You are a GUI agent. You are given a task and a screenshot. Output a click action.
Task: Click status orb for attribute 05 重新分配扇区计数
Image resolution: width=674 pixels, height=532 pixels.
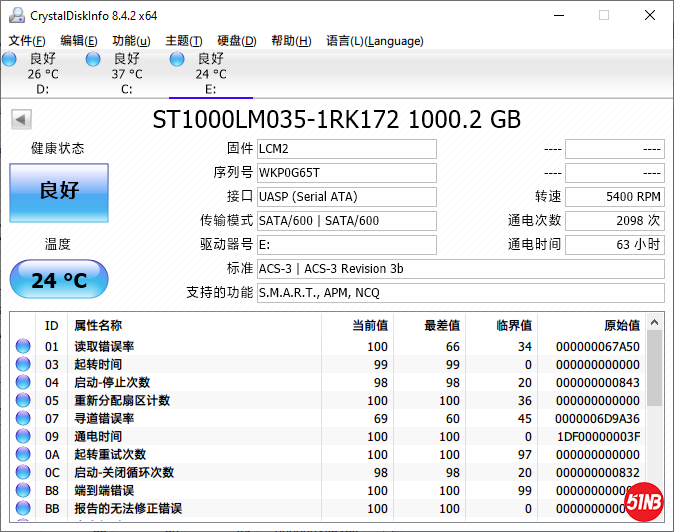pos(23,401)
